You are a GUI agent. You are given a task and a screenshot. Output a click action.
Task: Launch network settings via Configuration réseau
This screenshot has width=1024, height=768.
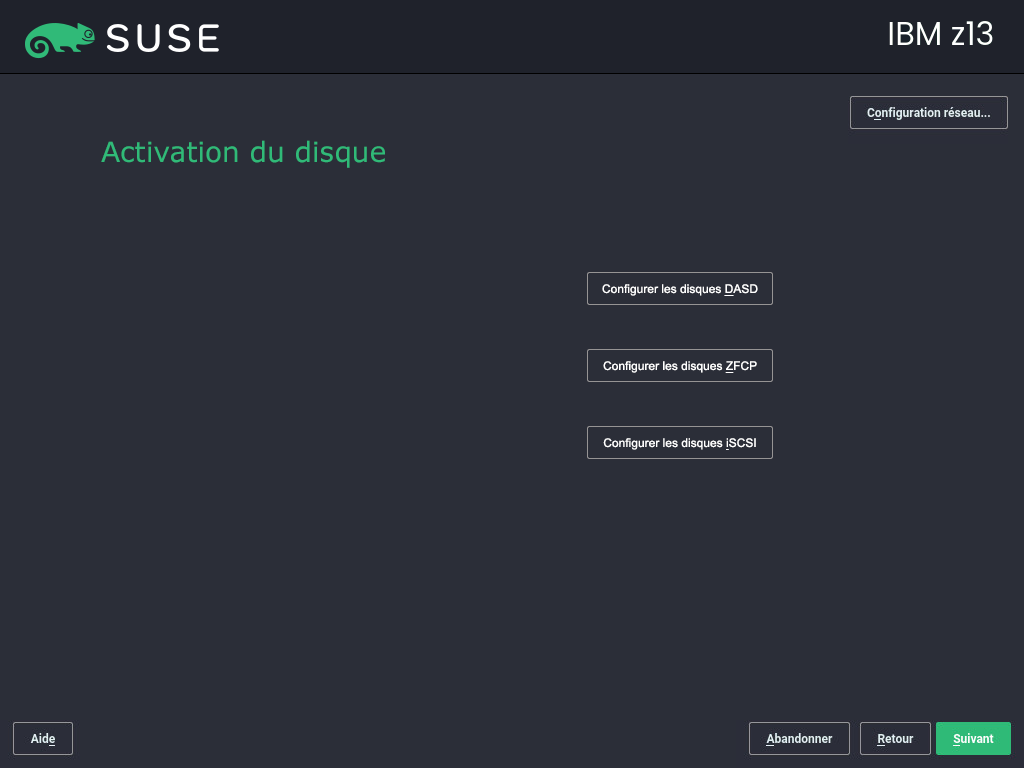coord(928,112)
